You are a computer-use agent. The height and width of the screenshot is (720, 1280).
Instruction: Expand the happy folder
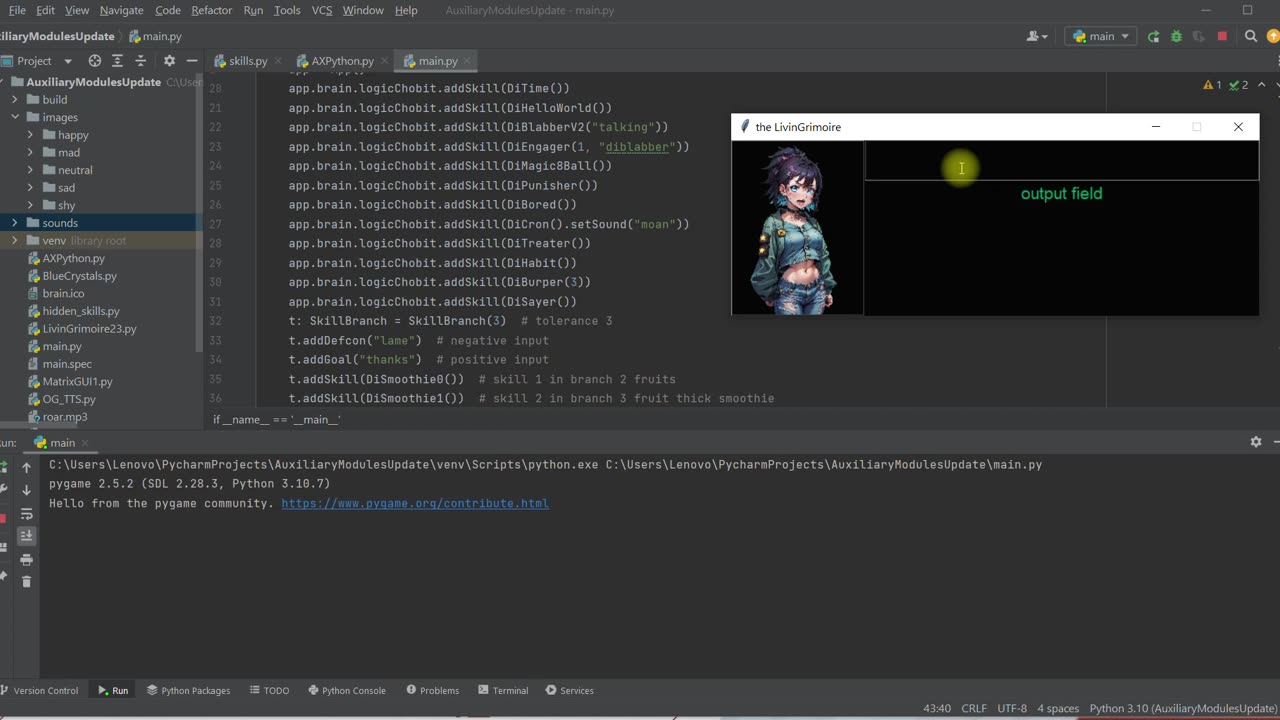(x=32, y=135)
